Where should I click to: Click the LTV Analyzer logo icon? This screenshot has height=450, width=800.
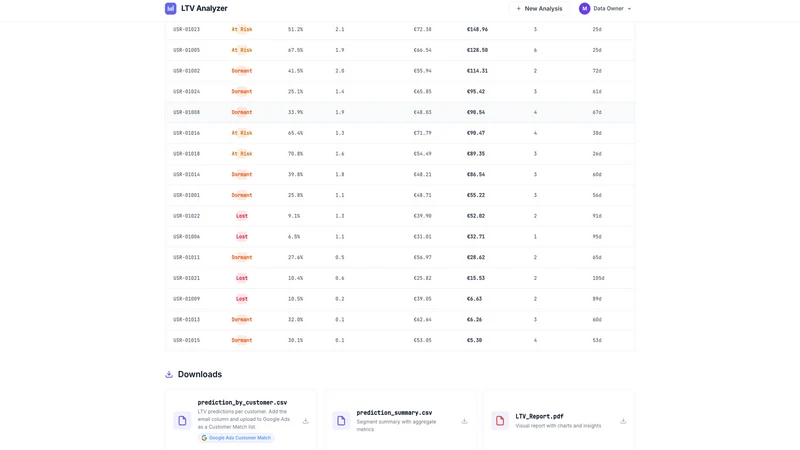pyautogui.click(x=170, y=8)
